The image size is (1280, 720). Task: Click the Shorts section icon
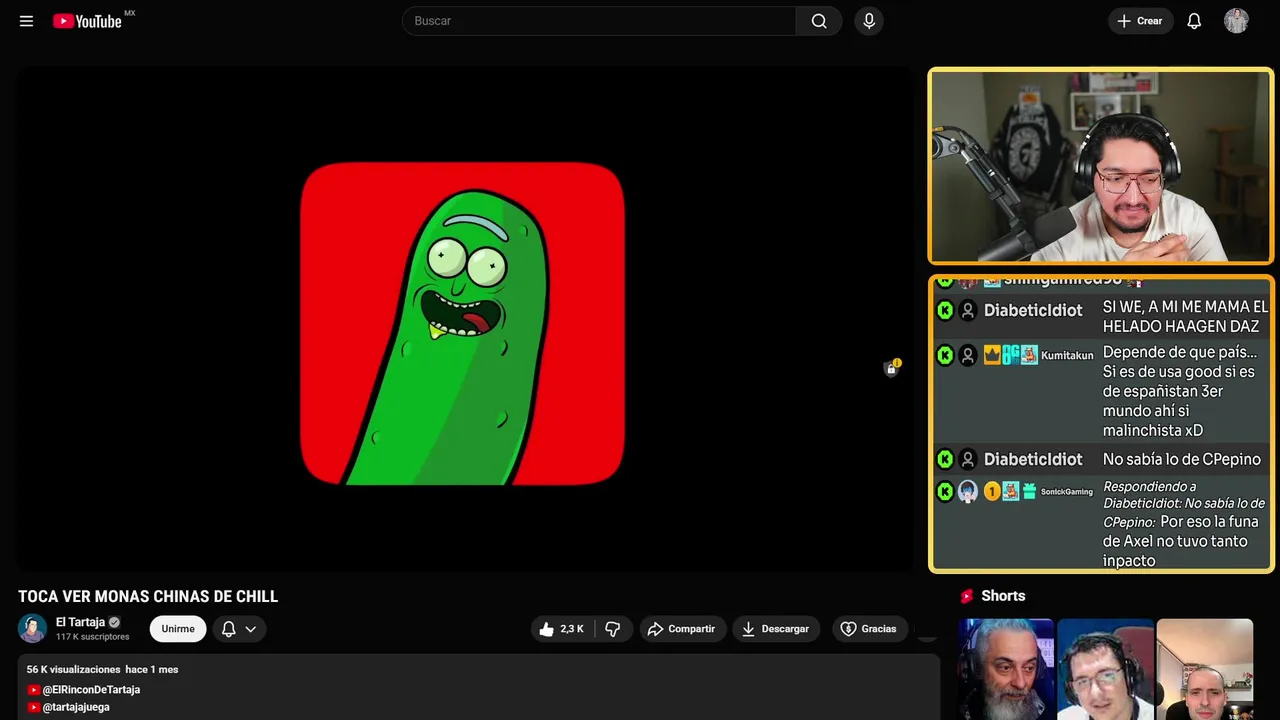point(967,596)
